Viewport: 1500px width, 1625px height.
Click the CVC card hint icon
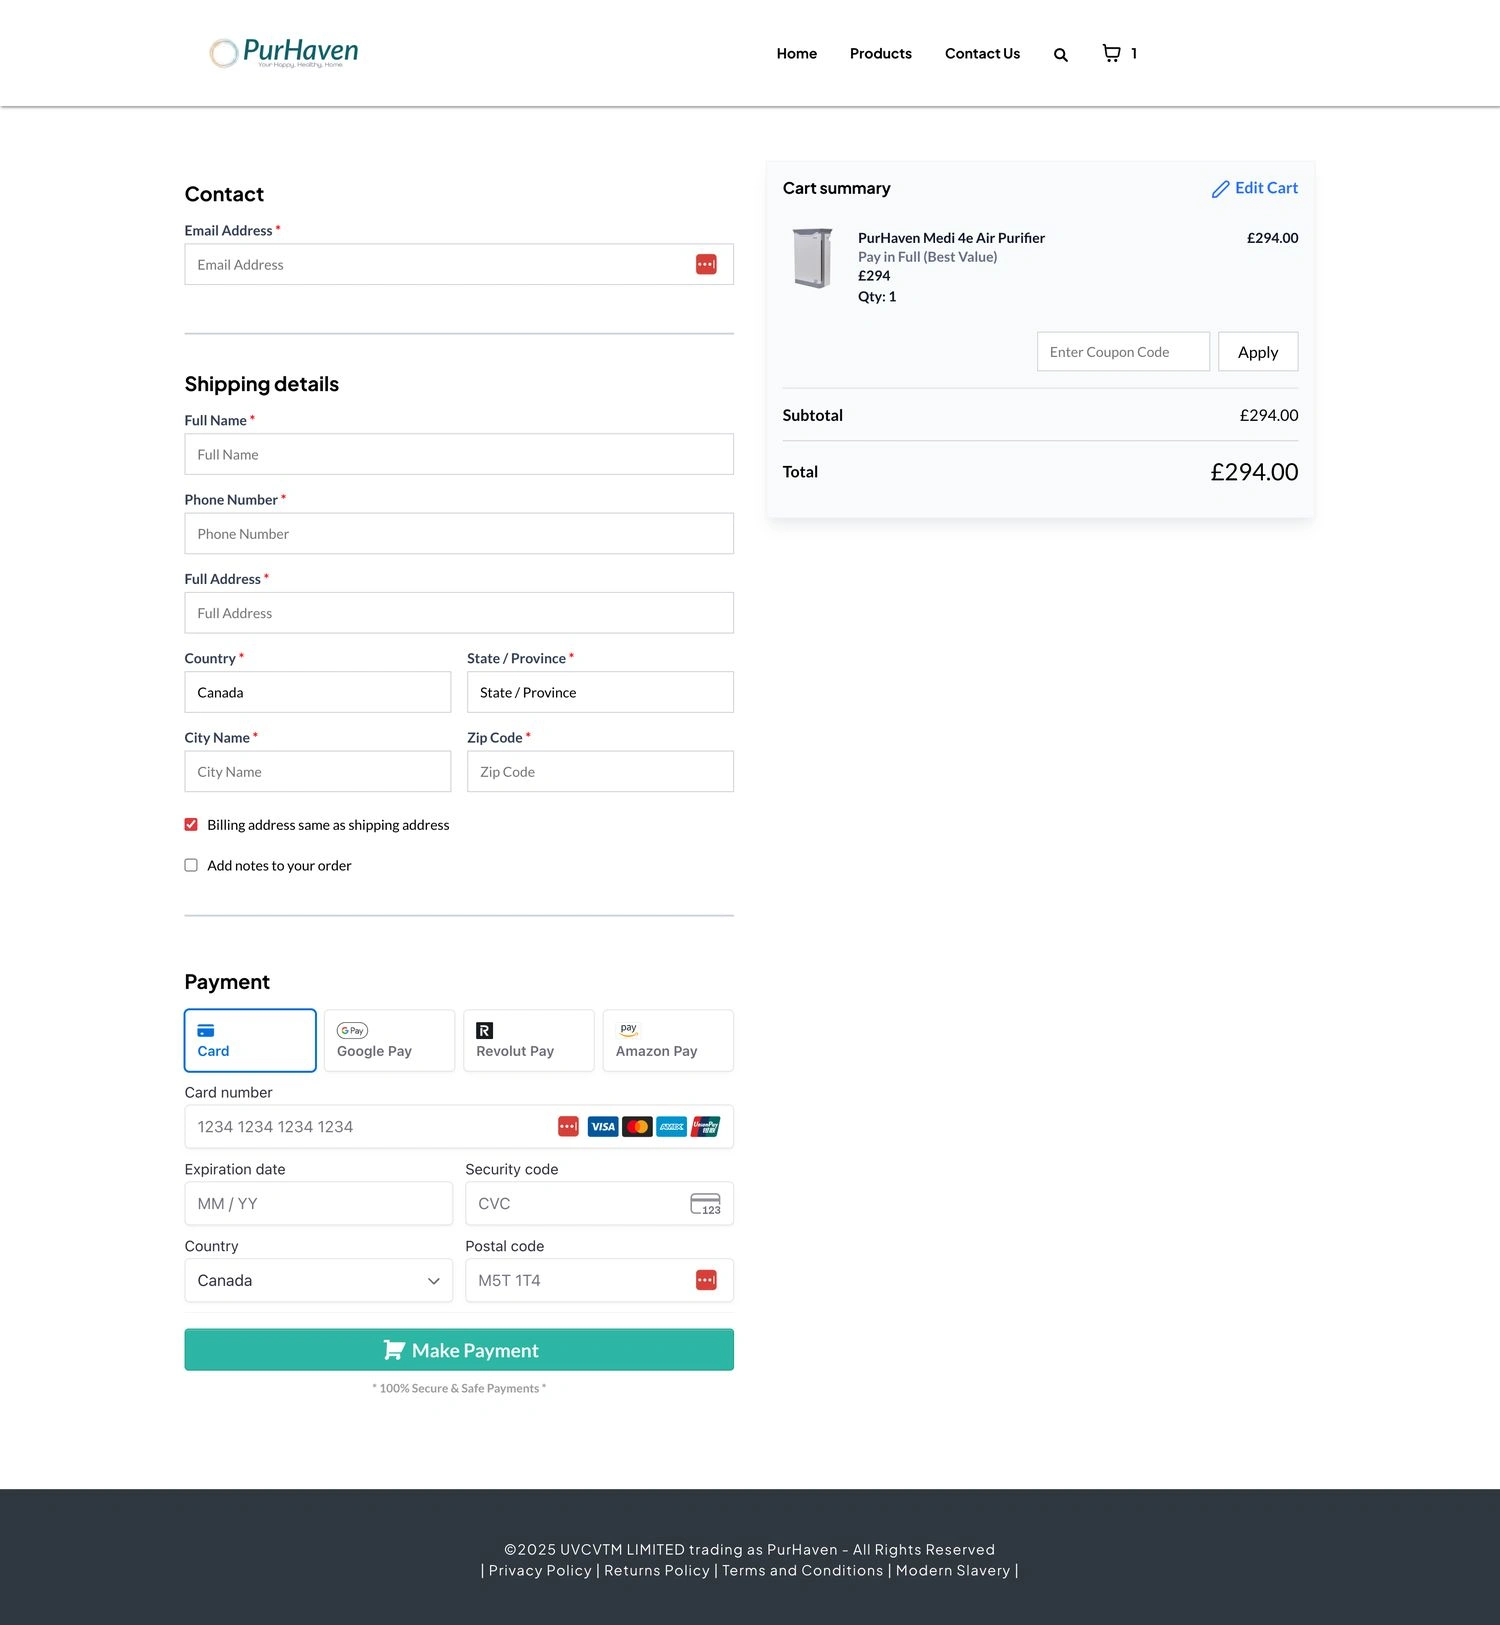706,1204
